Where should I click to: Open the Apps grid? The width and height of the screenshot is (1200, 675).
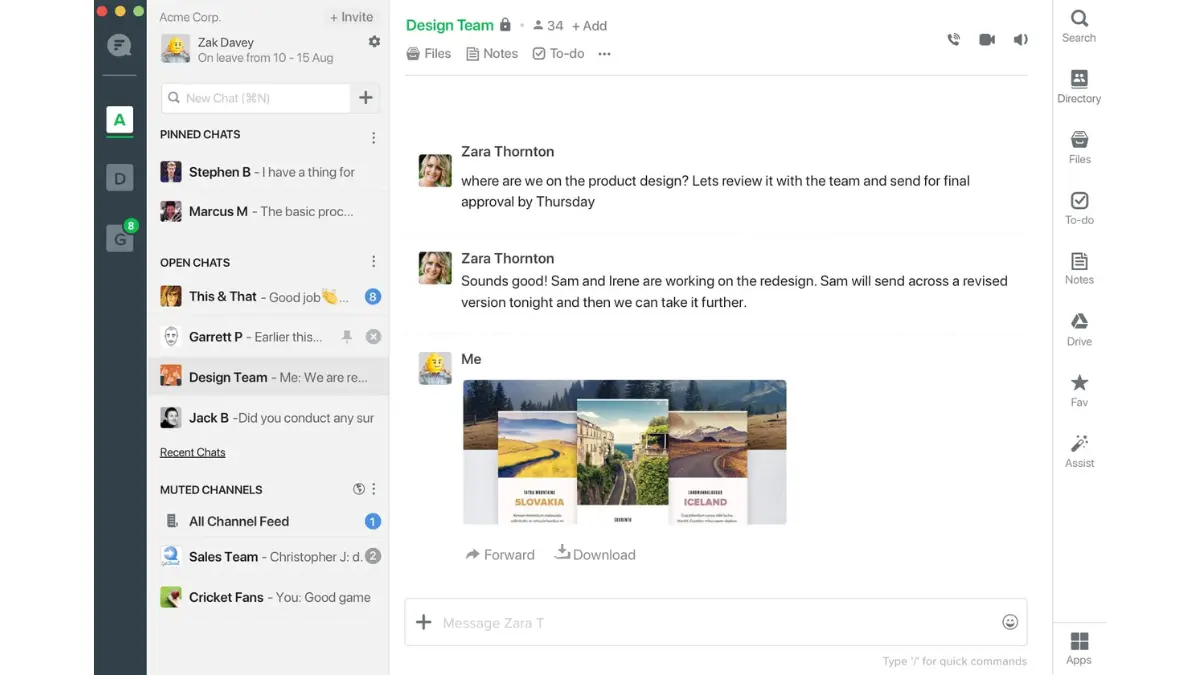coord(1079,647)
